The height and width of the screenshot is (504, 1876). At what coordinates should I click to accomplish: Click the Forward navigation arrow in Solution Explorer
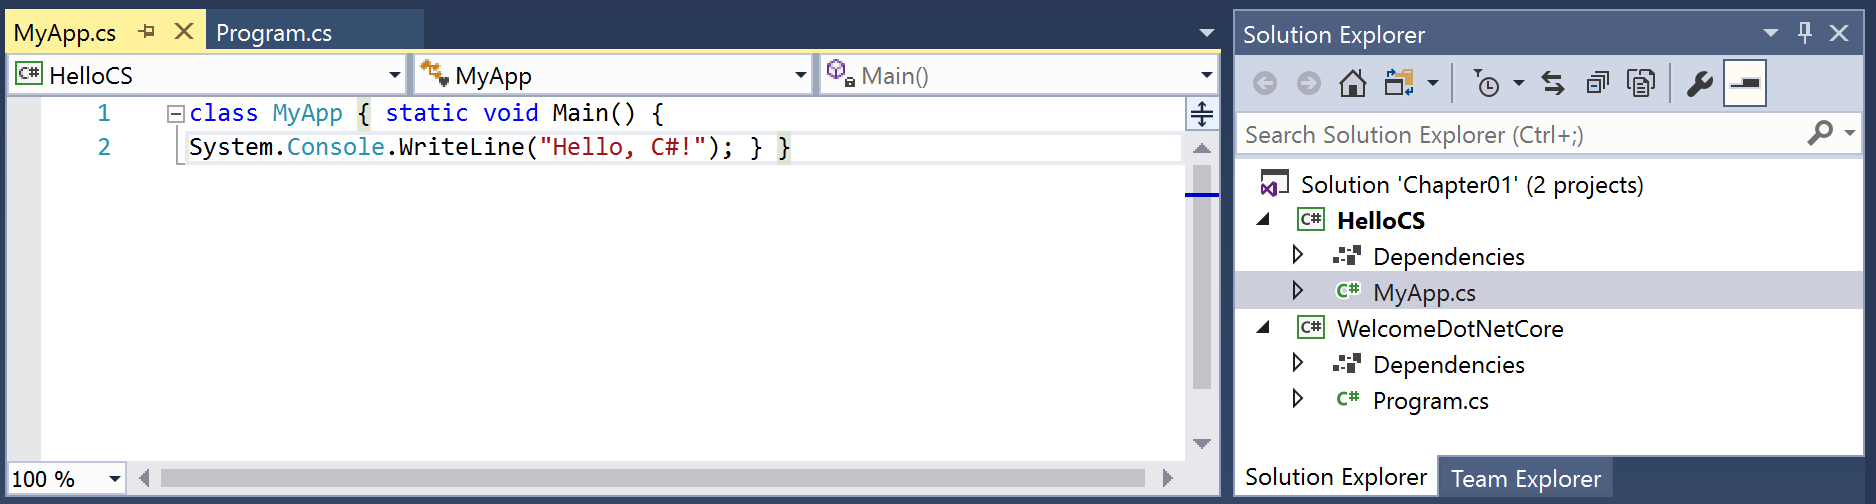(x=1308, y=83)
